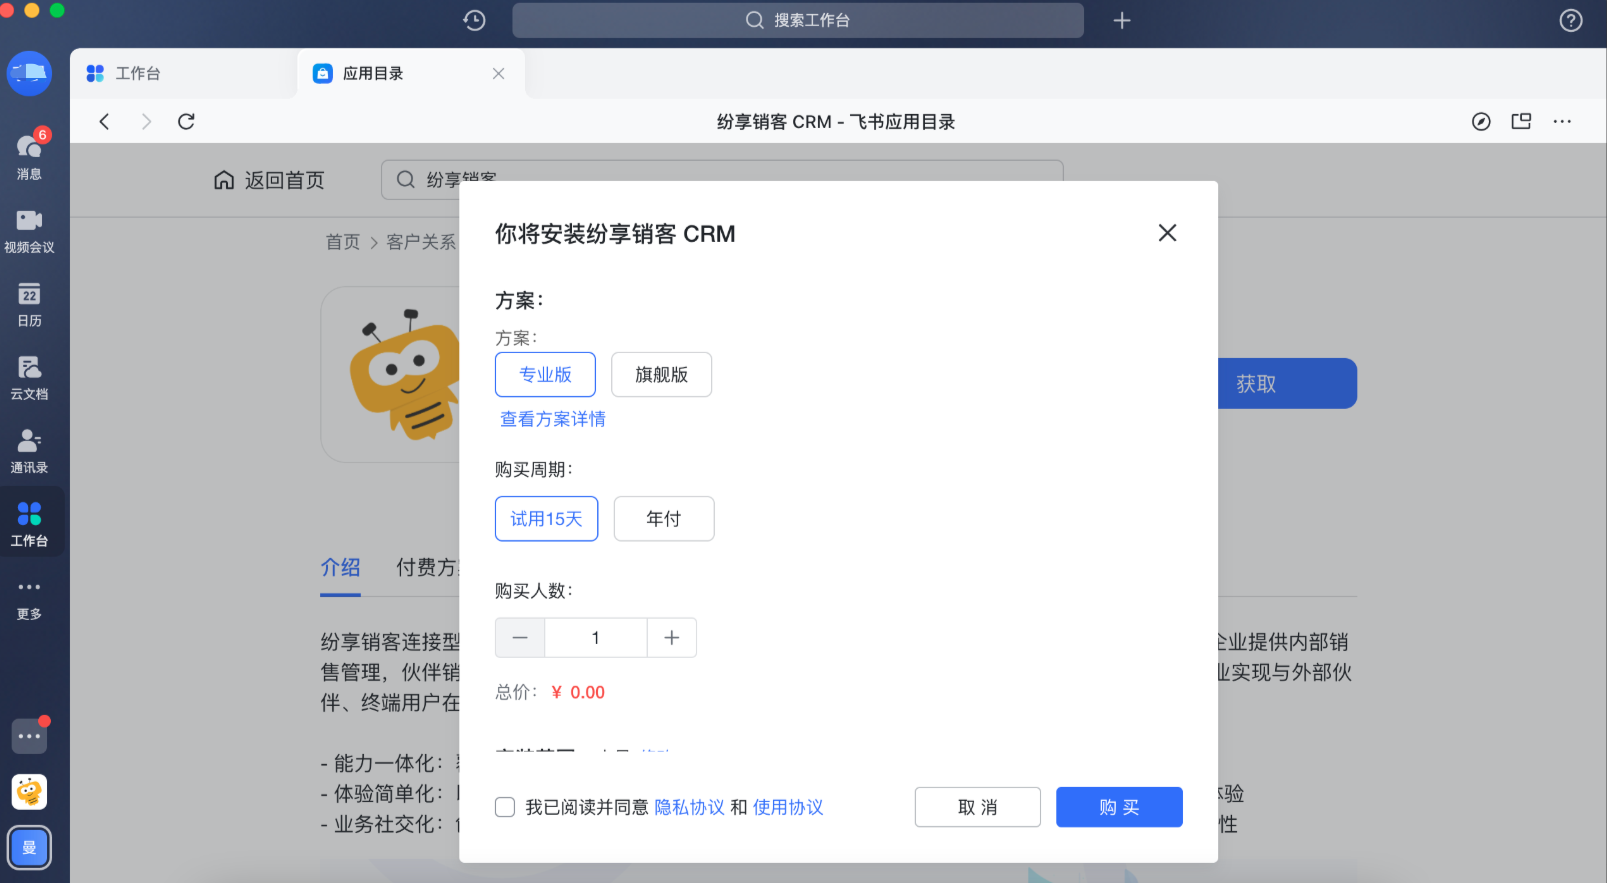The height and width of the screenshot is (883, 1607).
Task: Select the 付费方 tab
Action: 427,567
